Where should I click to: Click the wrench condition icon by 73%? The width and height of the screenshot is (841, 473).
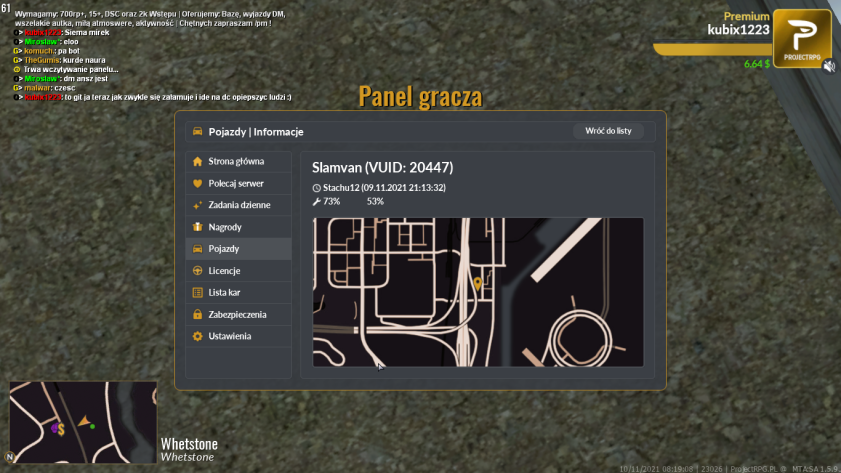pos(316,202)
